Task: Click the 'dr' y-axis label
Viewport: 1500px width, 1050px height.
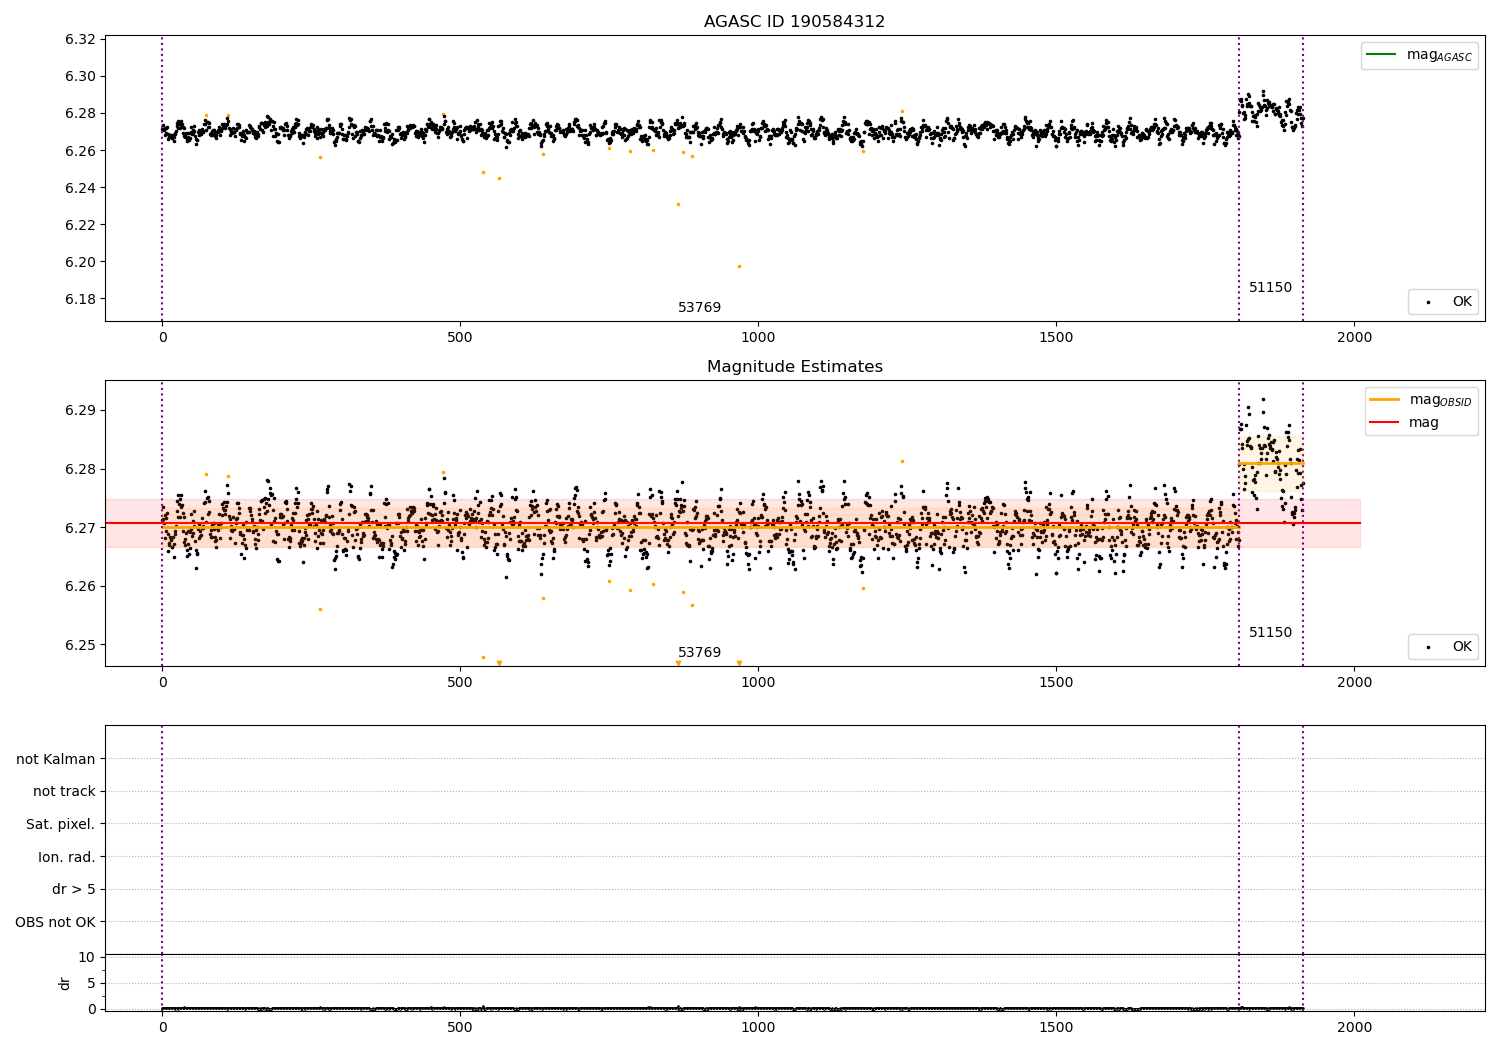Action: coord(65,983)
